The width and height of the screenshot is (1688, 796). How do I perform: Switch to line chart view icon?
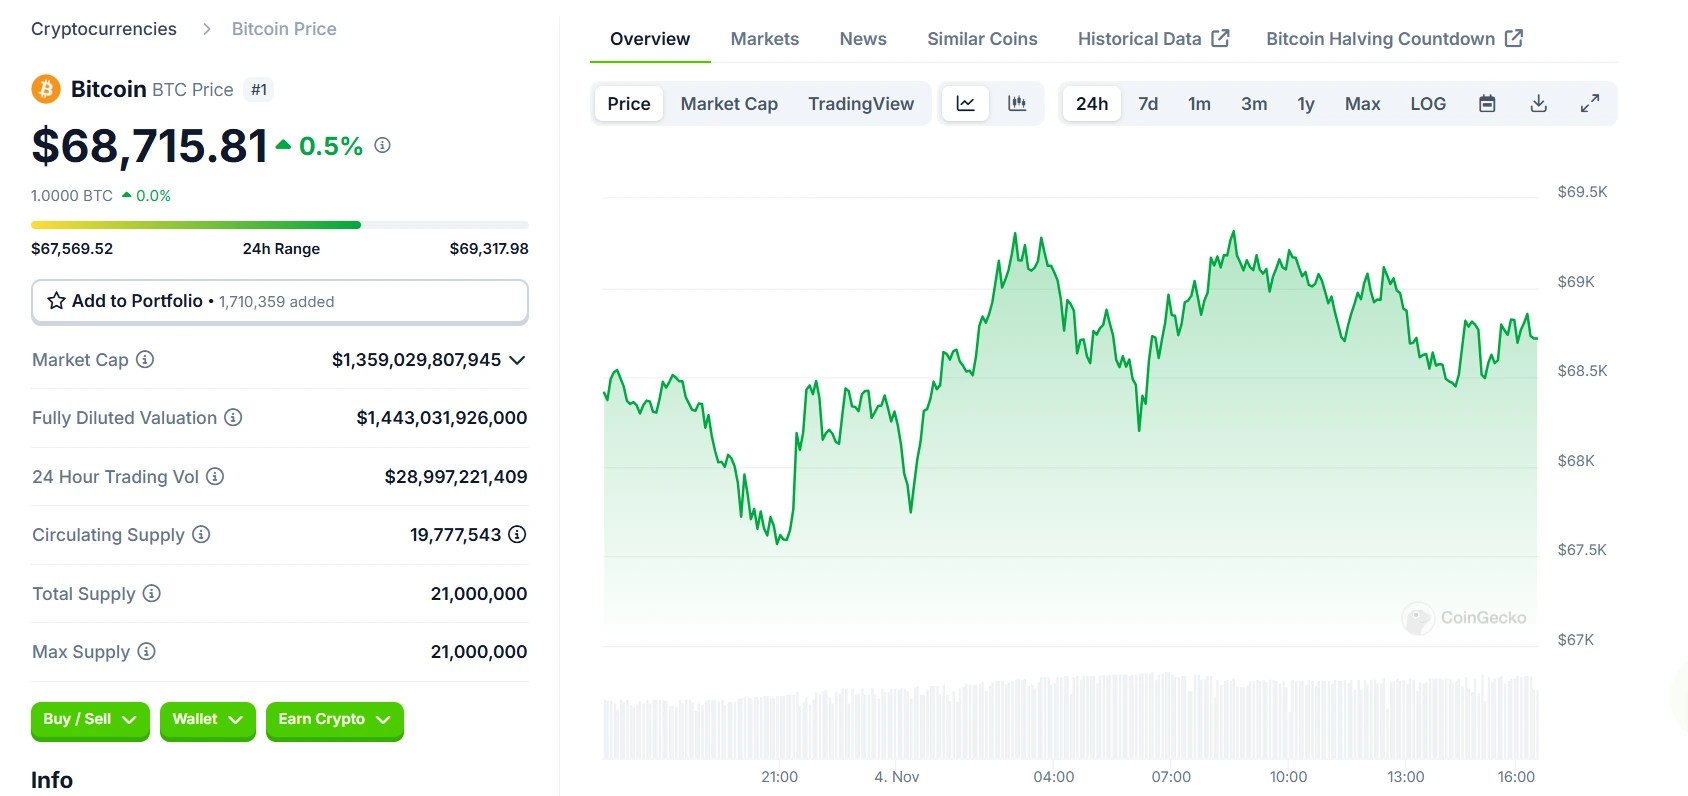pos(966,104)
